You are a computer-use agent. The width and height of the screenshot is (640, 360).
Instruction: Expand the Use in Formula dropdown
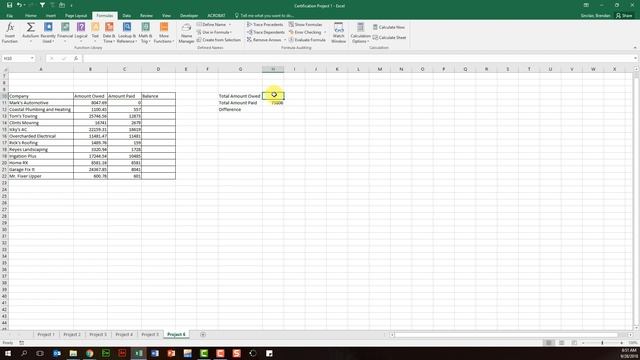coord(231,32)
